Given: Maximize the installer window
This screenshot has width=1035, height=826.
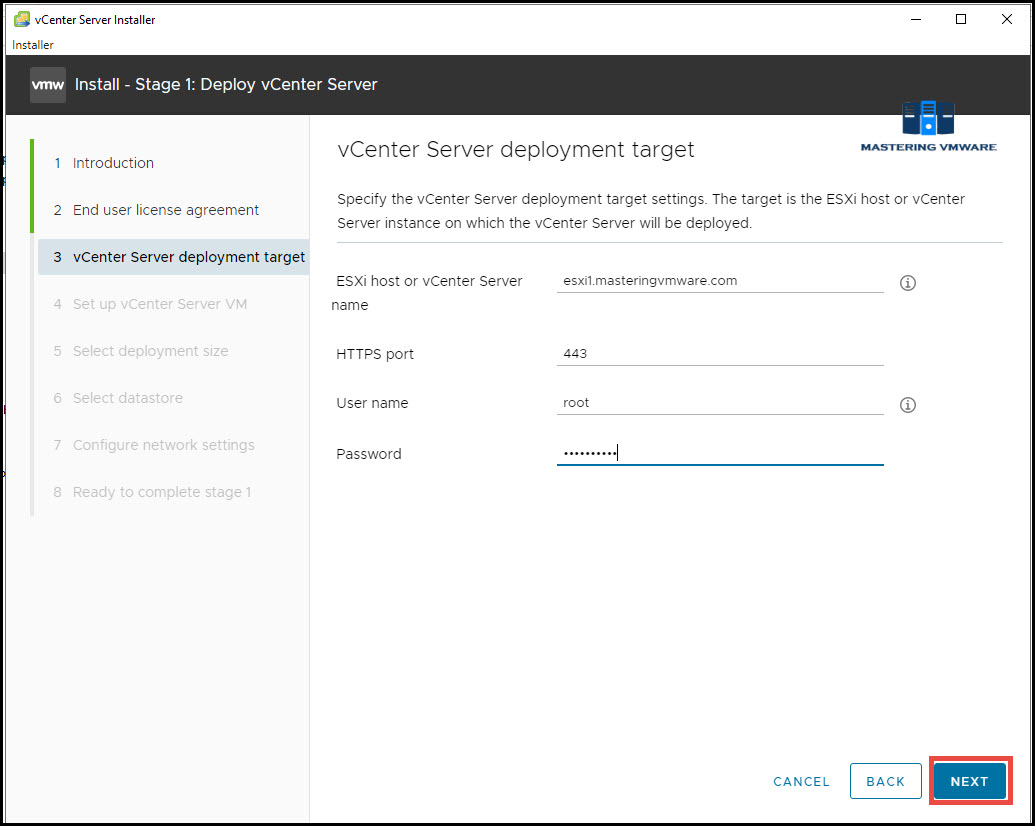Looking at the screenshot, I should coord(961,19).
